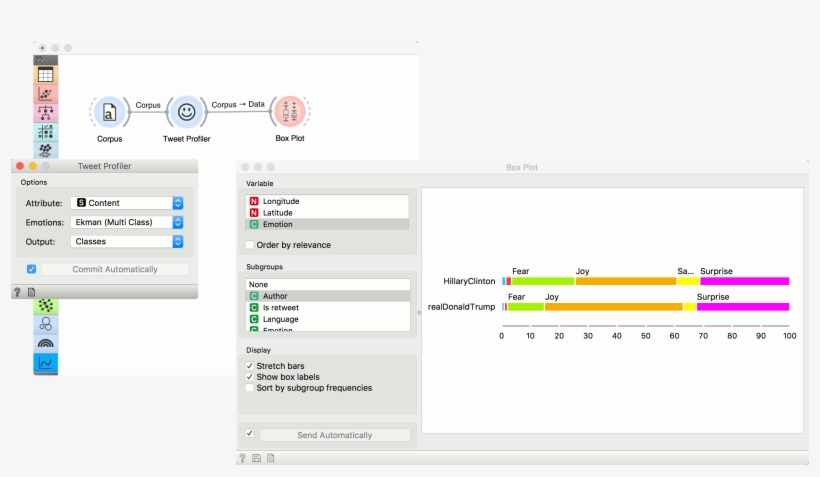Click HillaryClinton orange Joy bar segment
The height and width of the screenshot is (477, 820).
625,281
